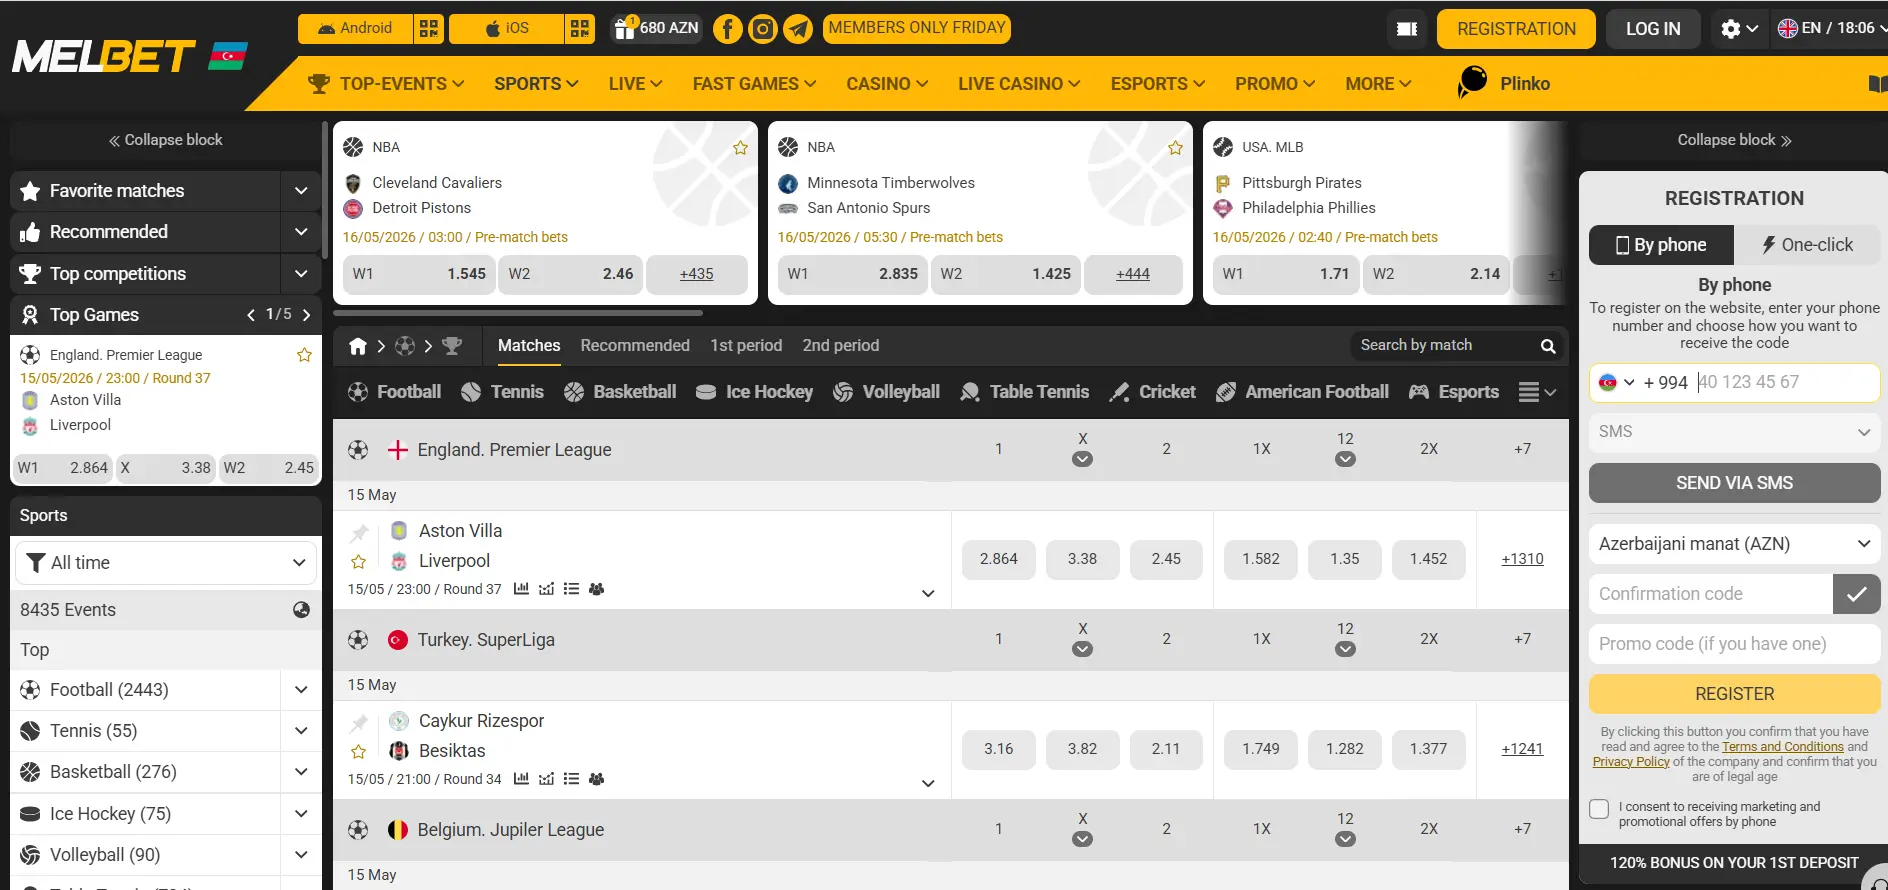This screenshot has height=890, width=1888.
Task: Open the All time filter dropdown
Action: pyautogui.click(x=166, y=563)
